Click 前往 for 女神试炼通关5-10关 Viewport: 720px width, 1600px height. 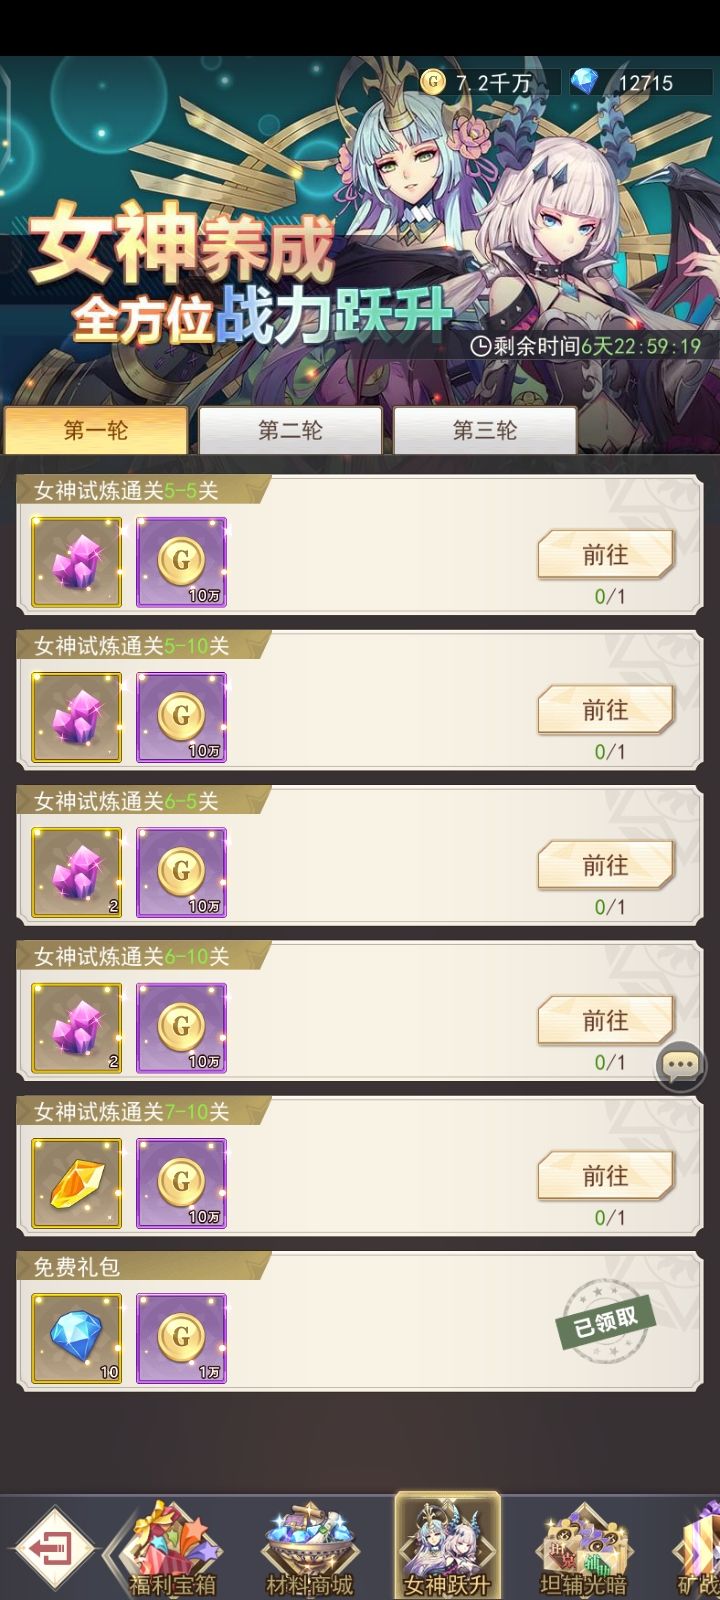coord(606,710)
